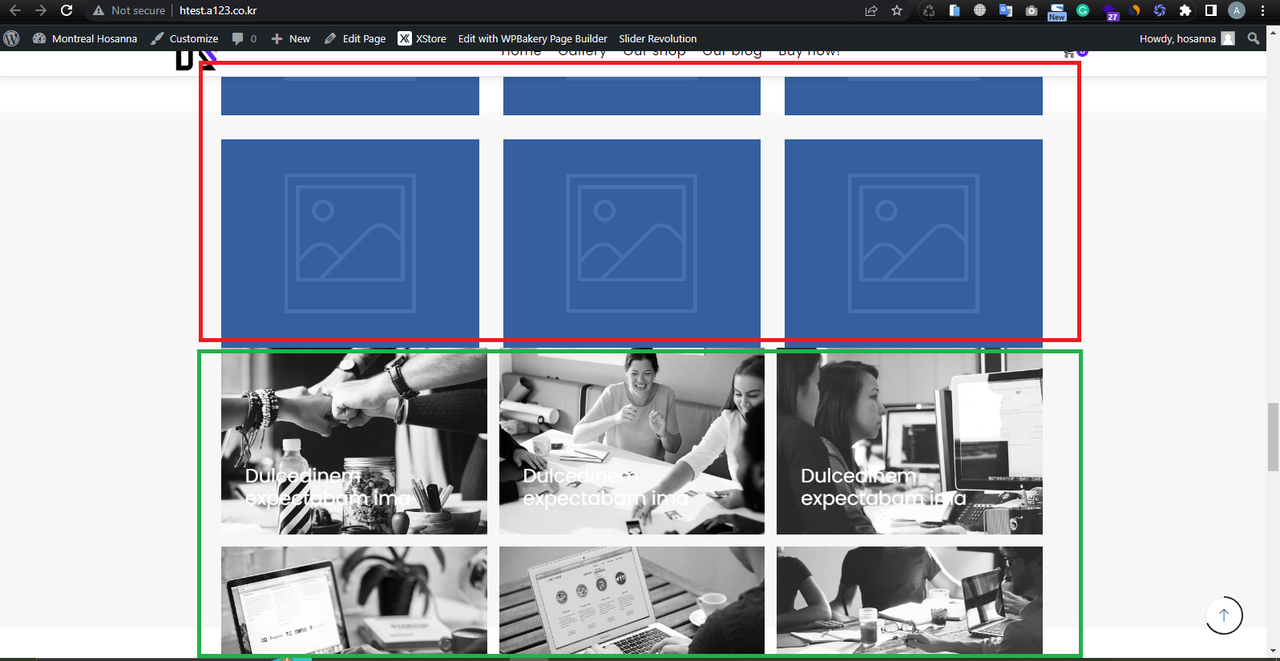Click the blue swirl extension icon

coord(1160,10)
